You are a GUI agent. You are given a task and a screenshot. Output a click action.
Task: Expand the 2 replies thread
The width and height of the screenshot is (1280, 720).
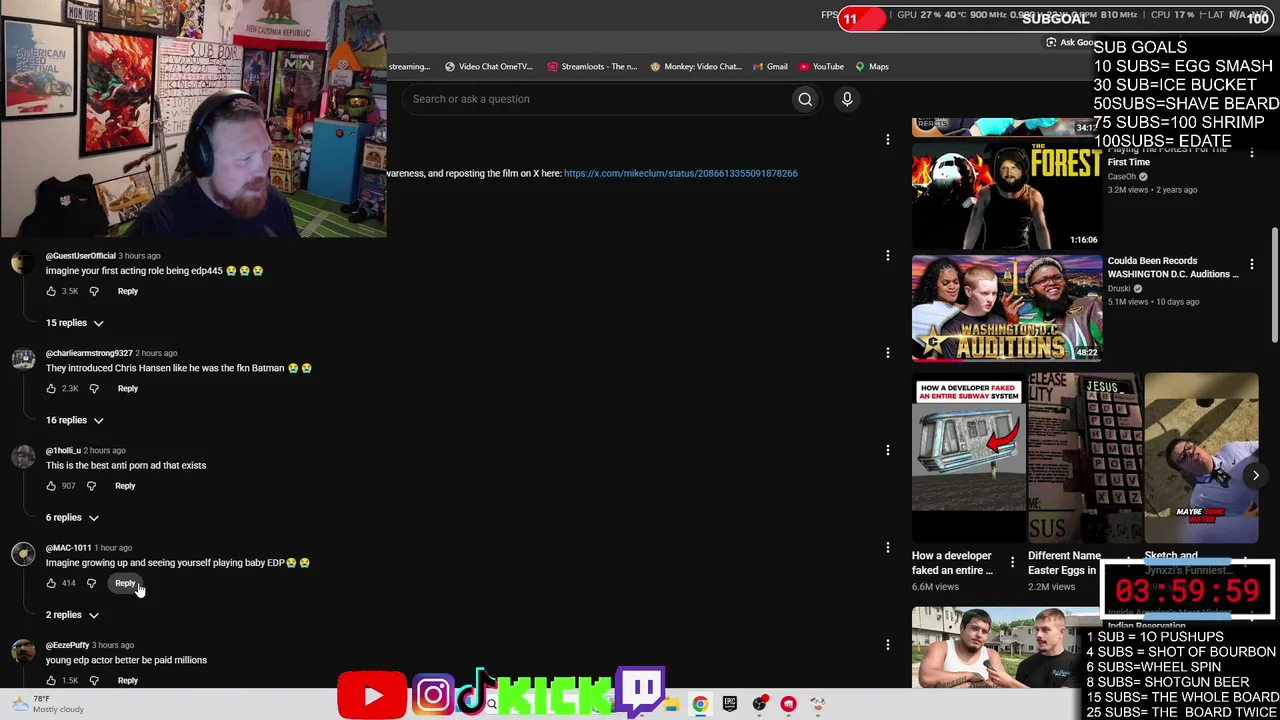(x=73, y=615)
